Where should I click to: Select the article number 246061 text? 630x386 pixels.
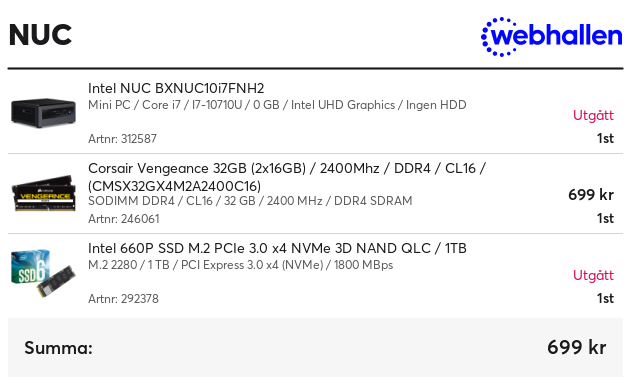point(124,219)
